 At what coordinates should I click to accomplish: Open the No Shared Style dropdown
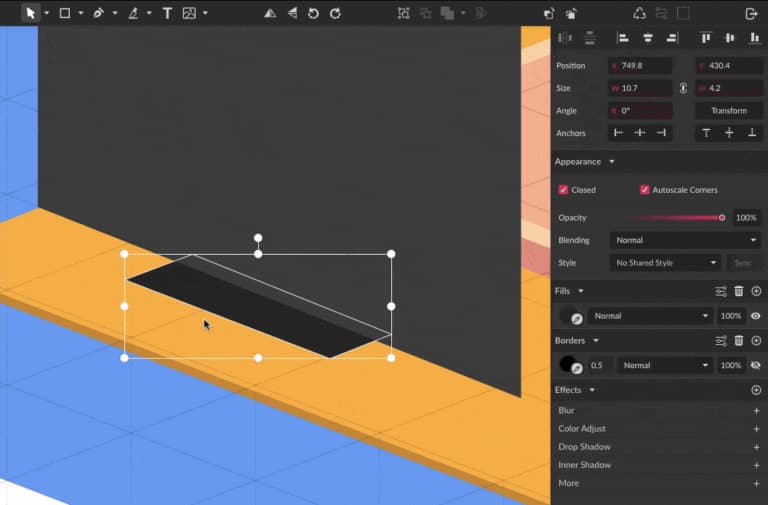[666, 263]
